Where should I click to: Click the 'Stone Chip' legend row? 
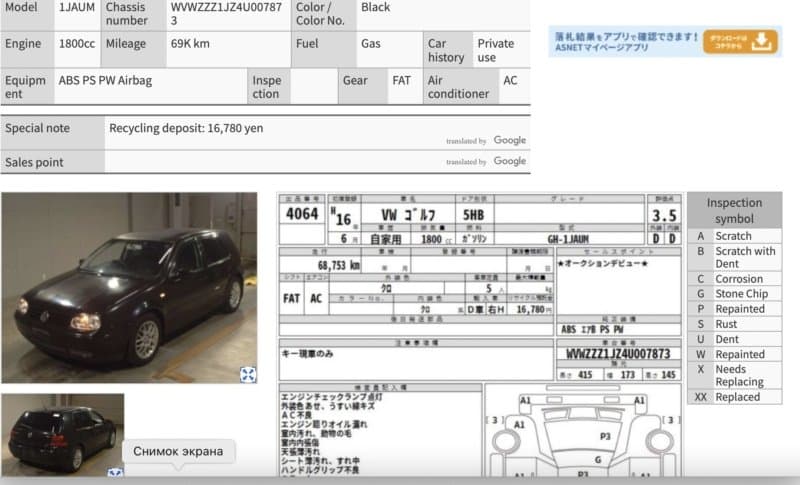pyautogui.click(x=734, y=294)
